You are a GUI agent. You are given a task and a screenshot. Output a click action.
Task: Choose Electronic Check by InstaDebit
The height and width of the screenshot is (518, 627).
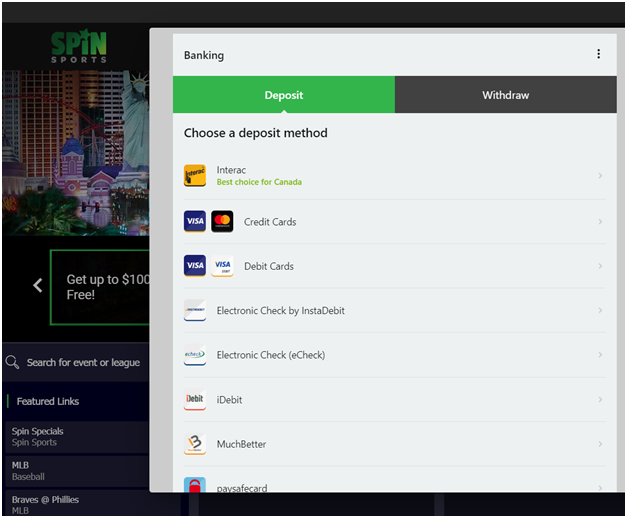395,310
